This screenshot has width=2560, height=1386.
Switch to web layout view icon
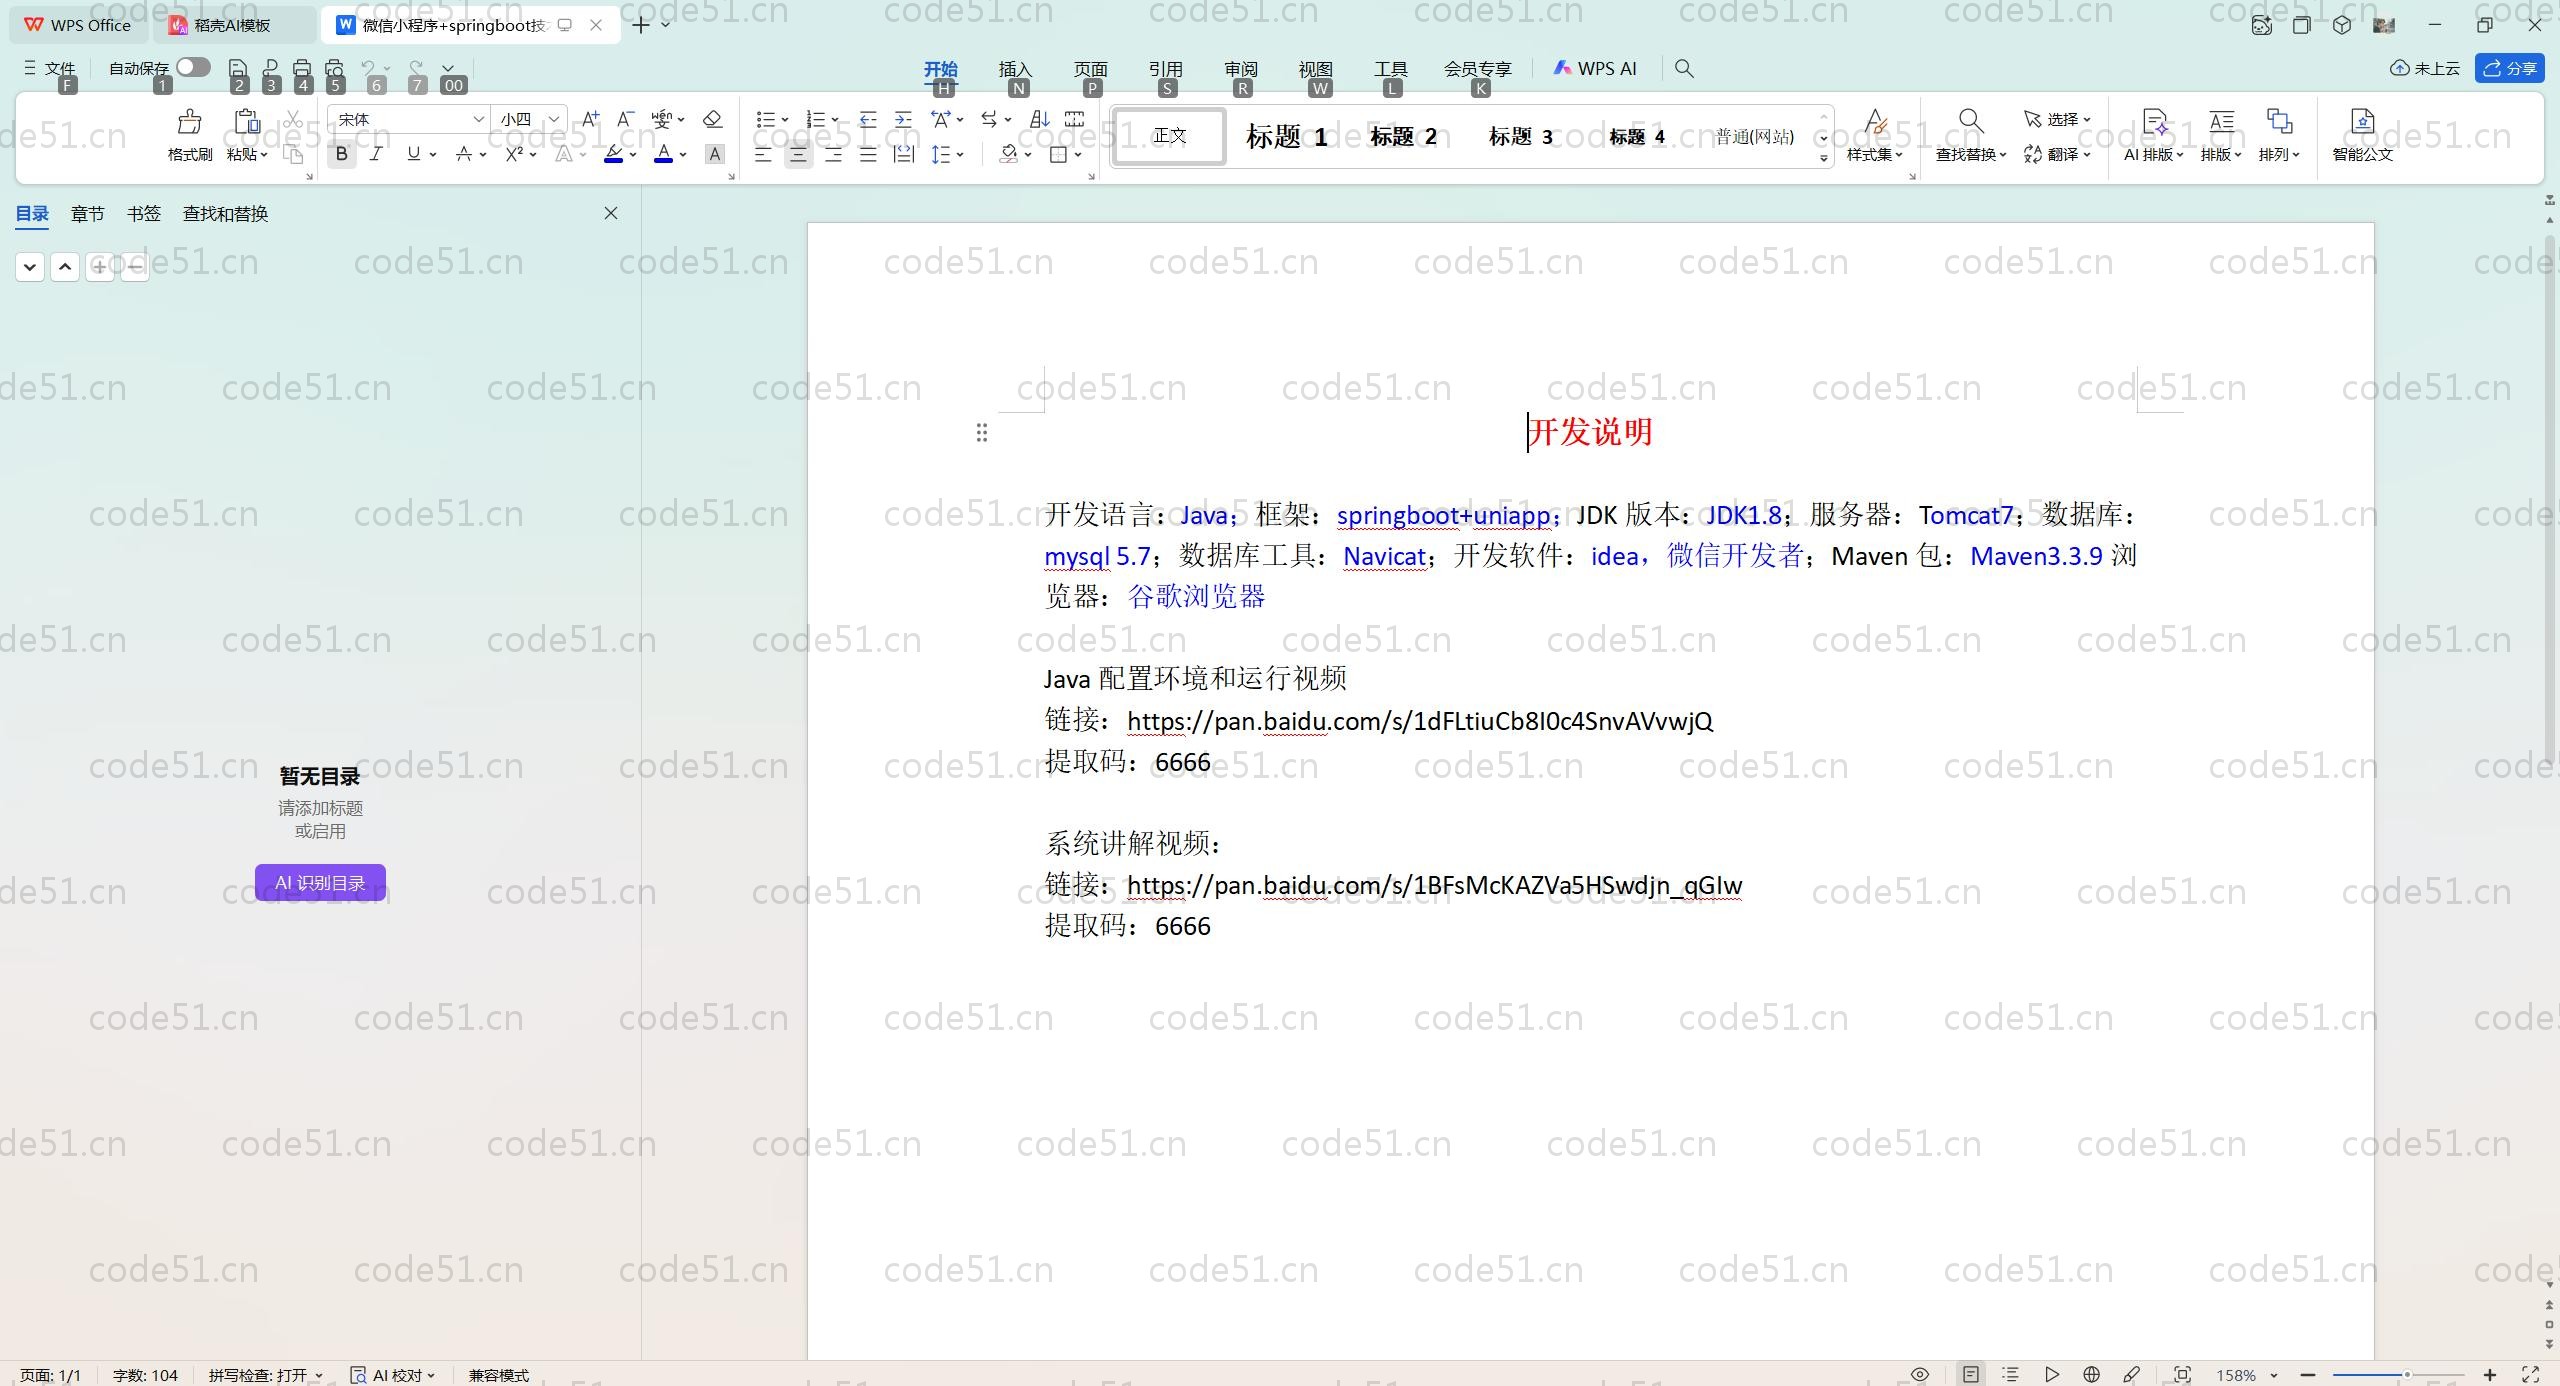click(x=2091, y=1374)
